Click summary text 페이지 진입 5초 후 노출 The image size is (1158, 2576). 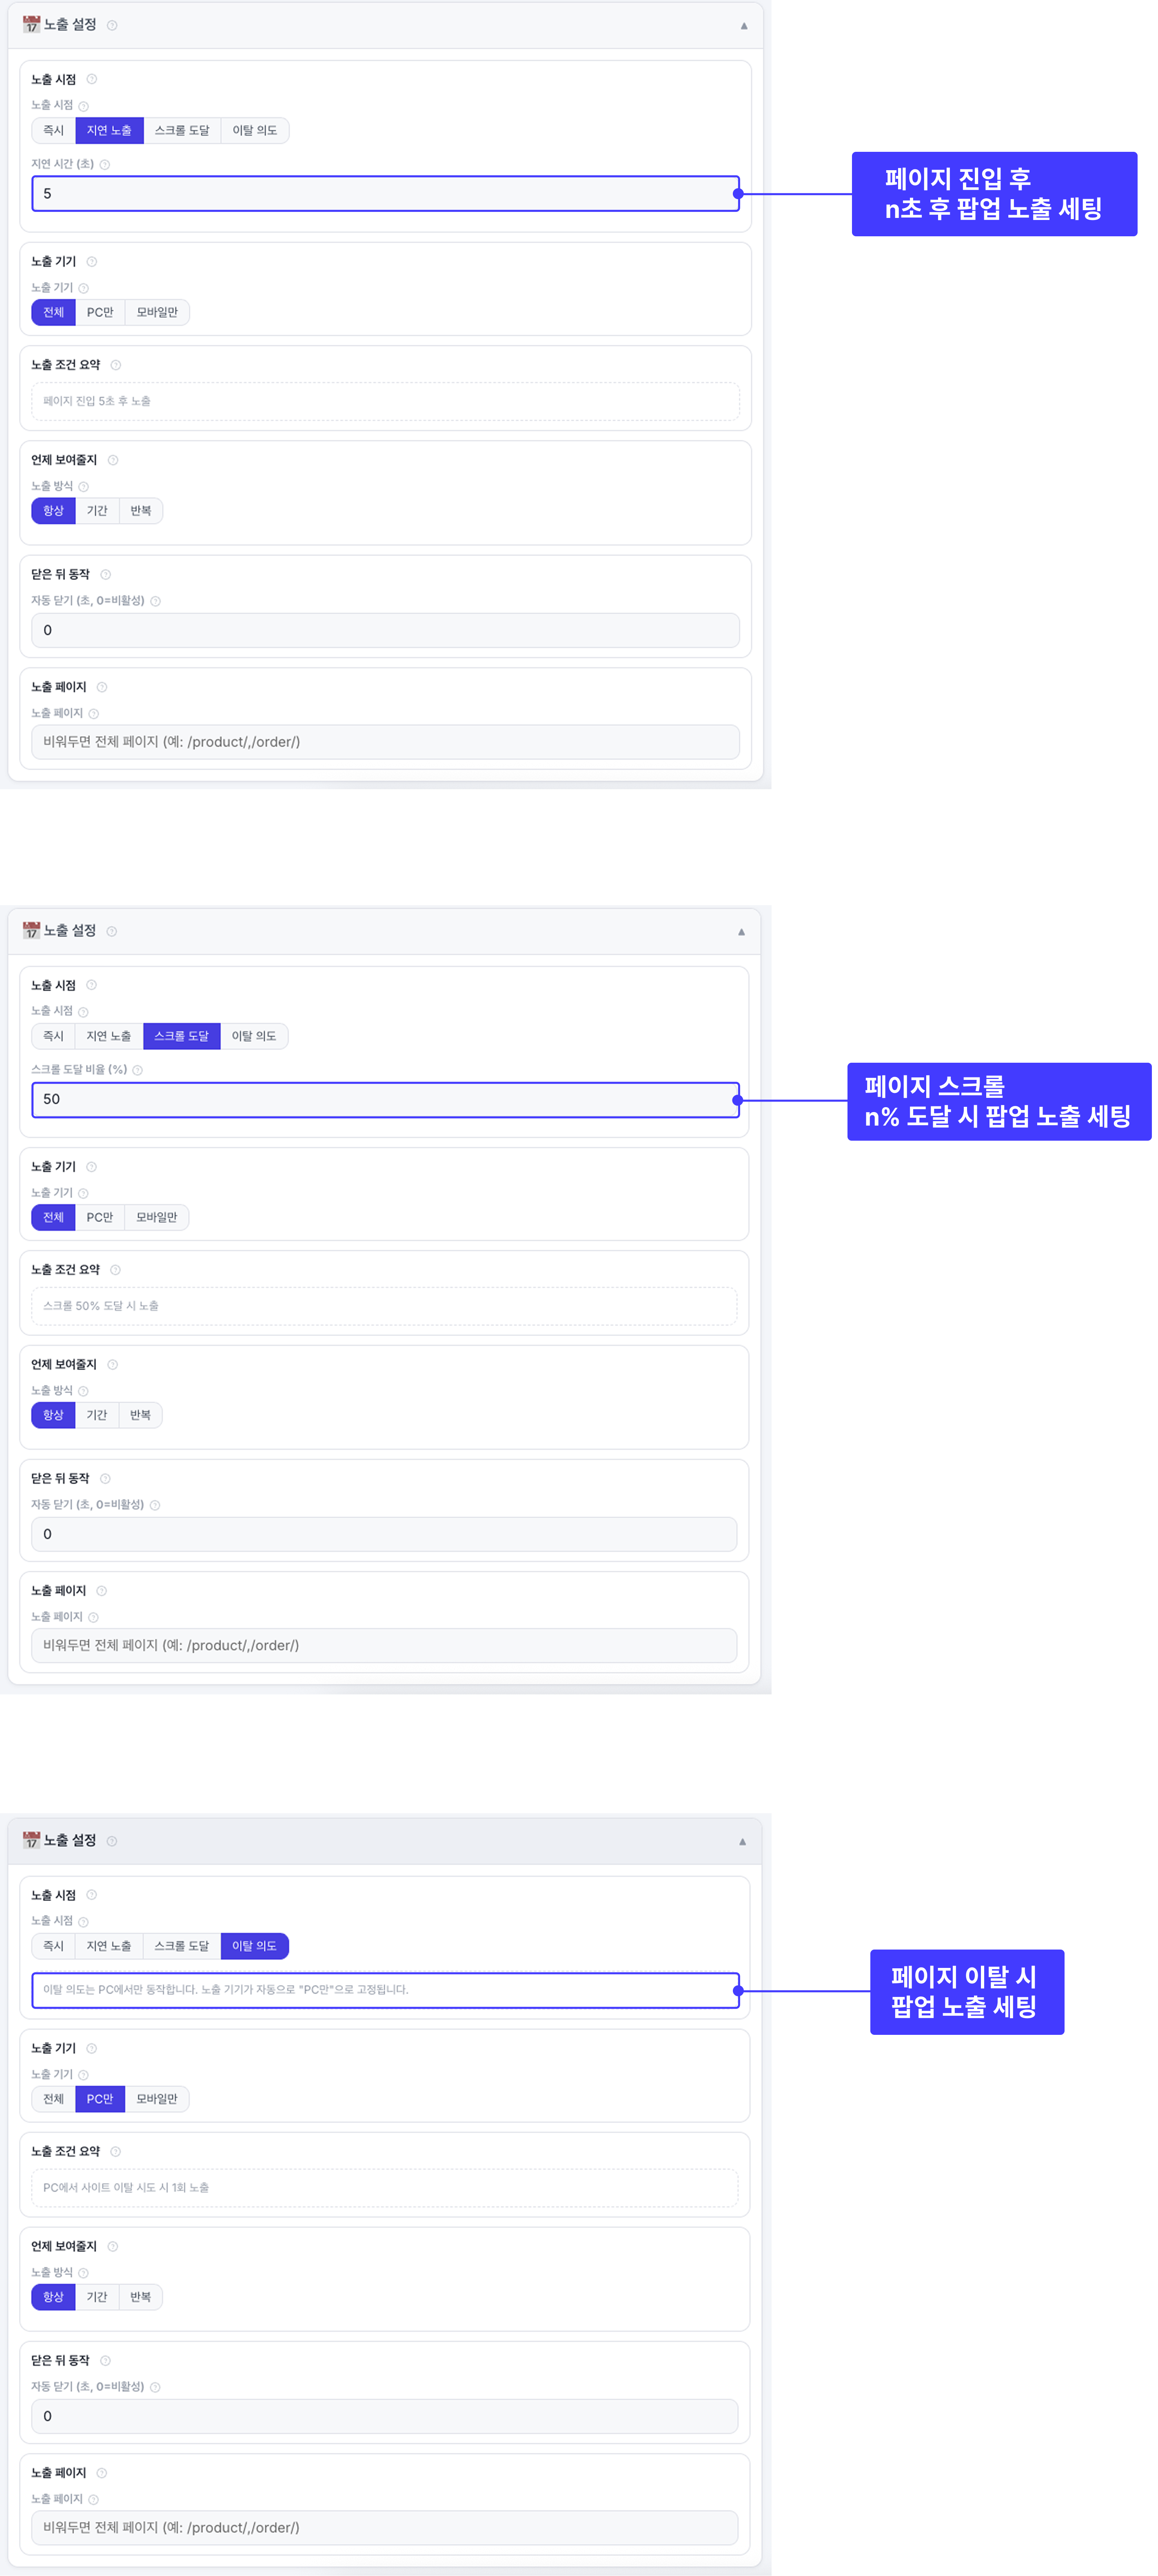97,401
